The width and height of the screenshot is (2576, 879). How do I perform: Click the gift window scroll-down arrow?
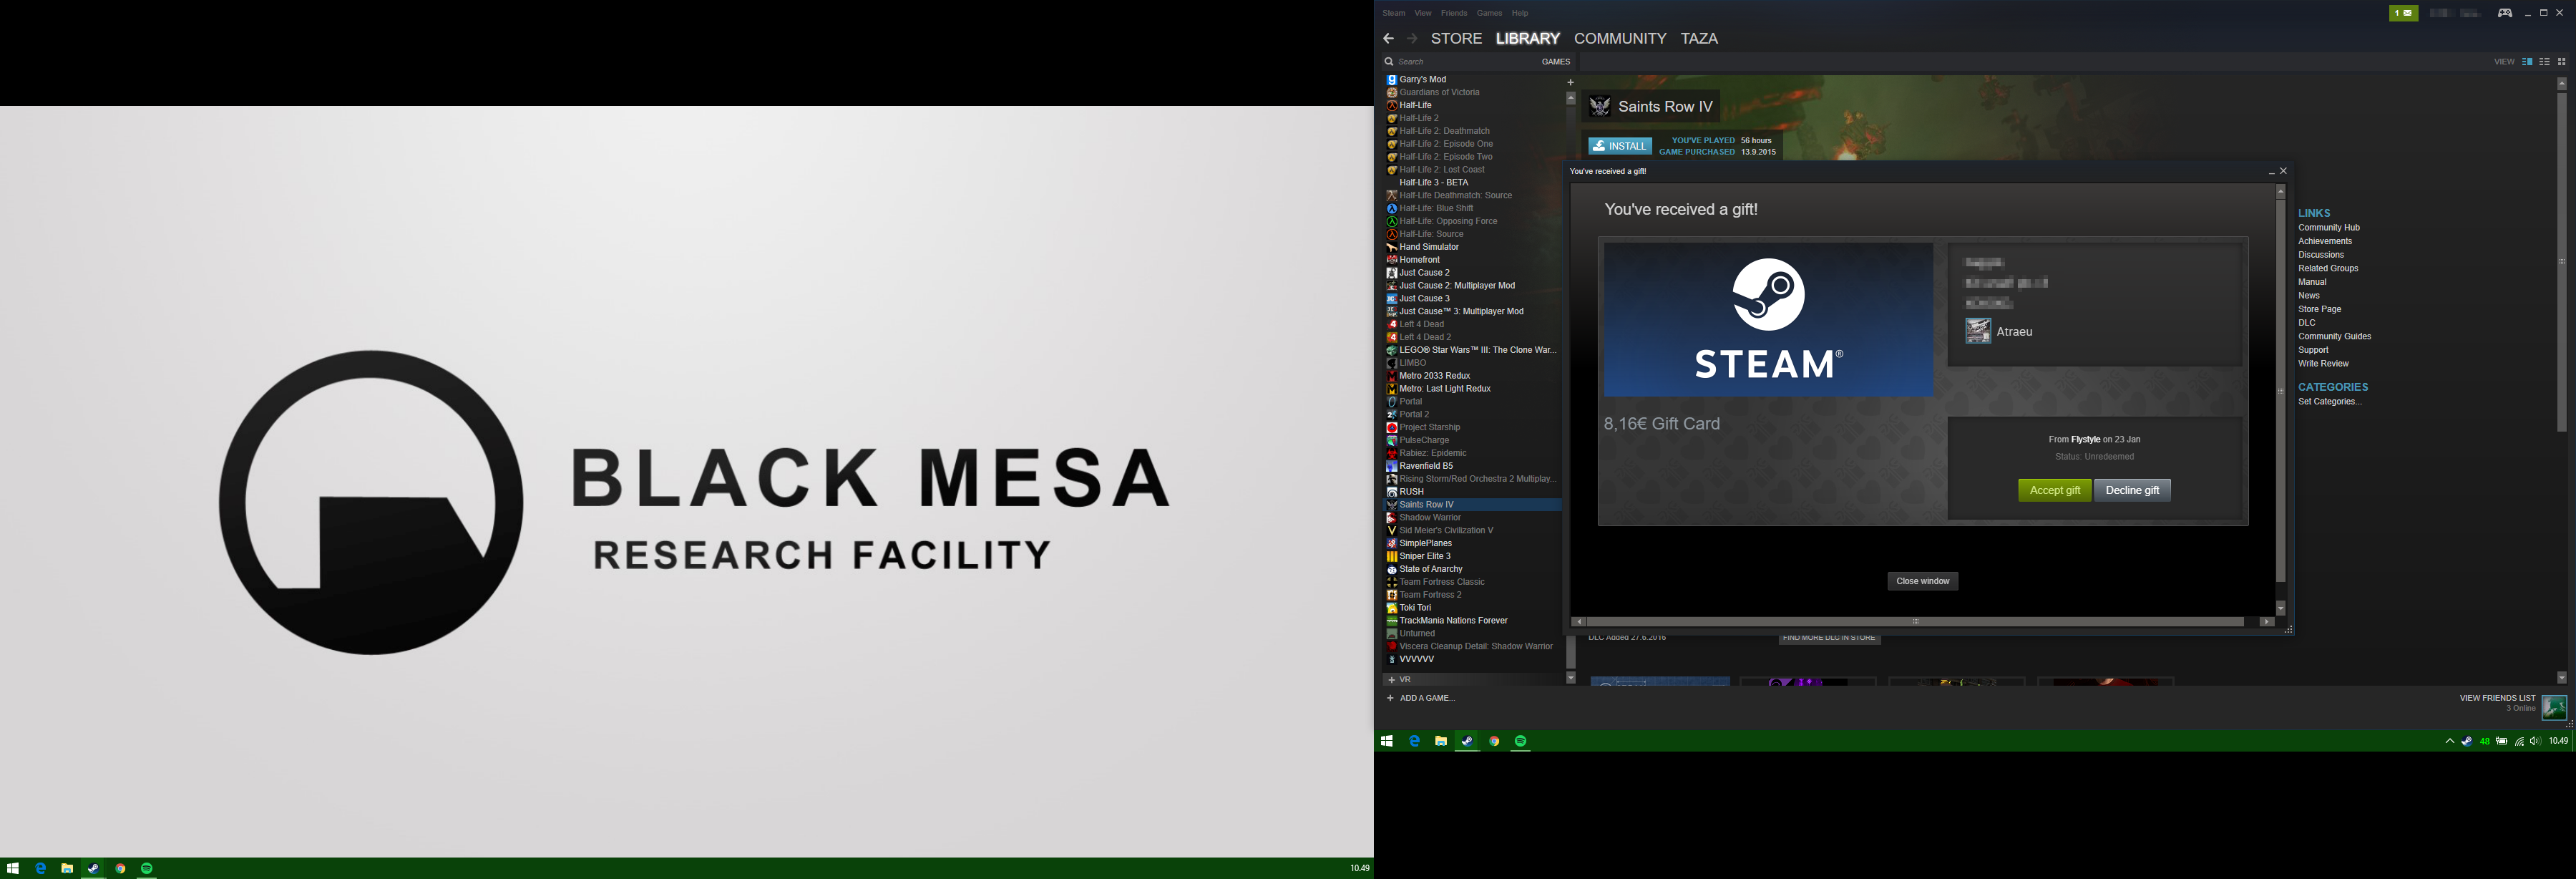[2281, 608]
